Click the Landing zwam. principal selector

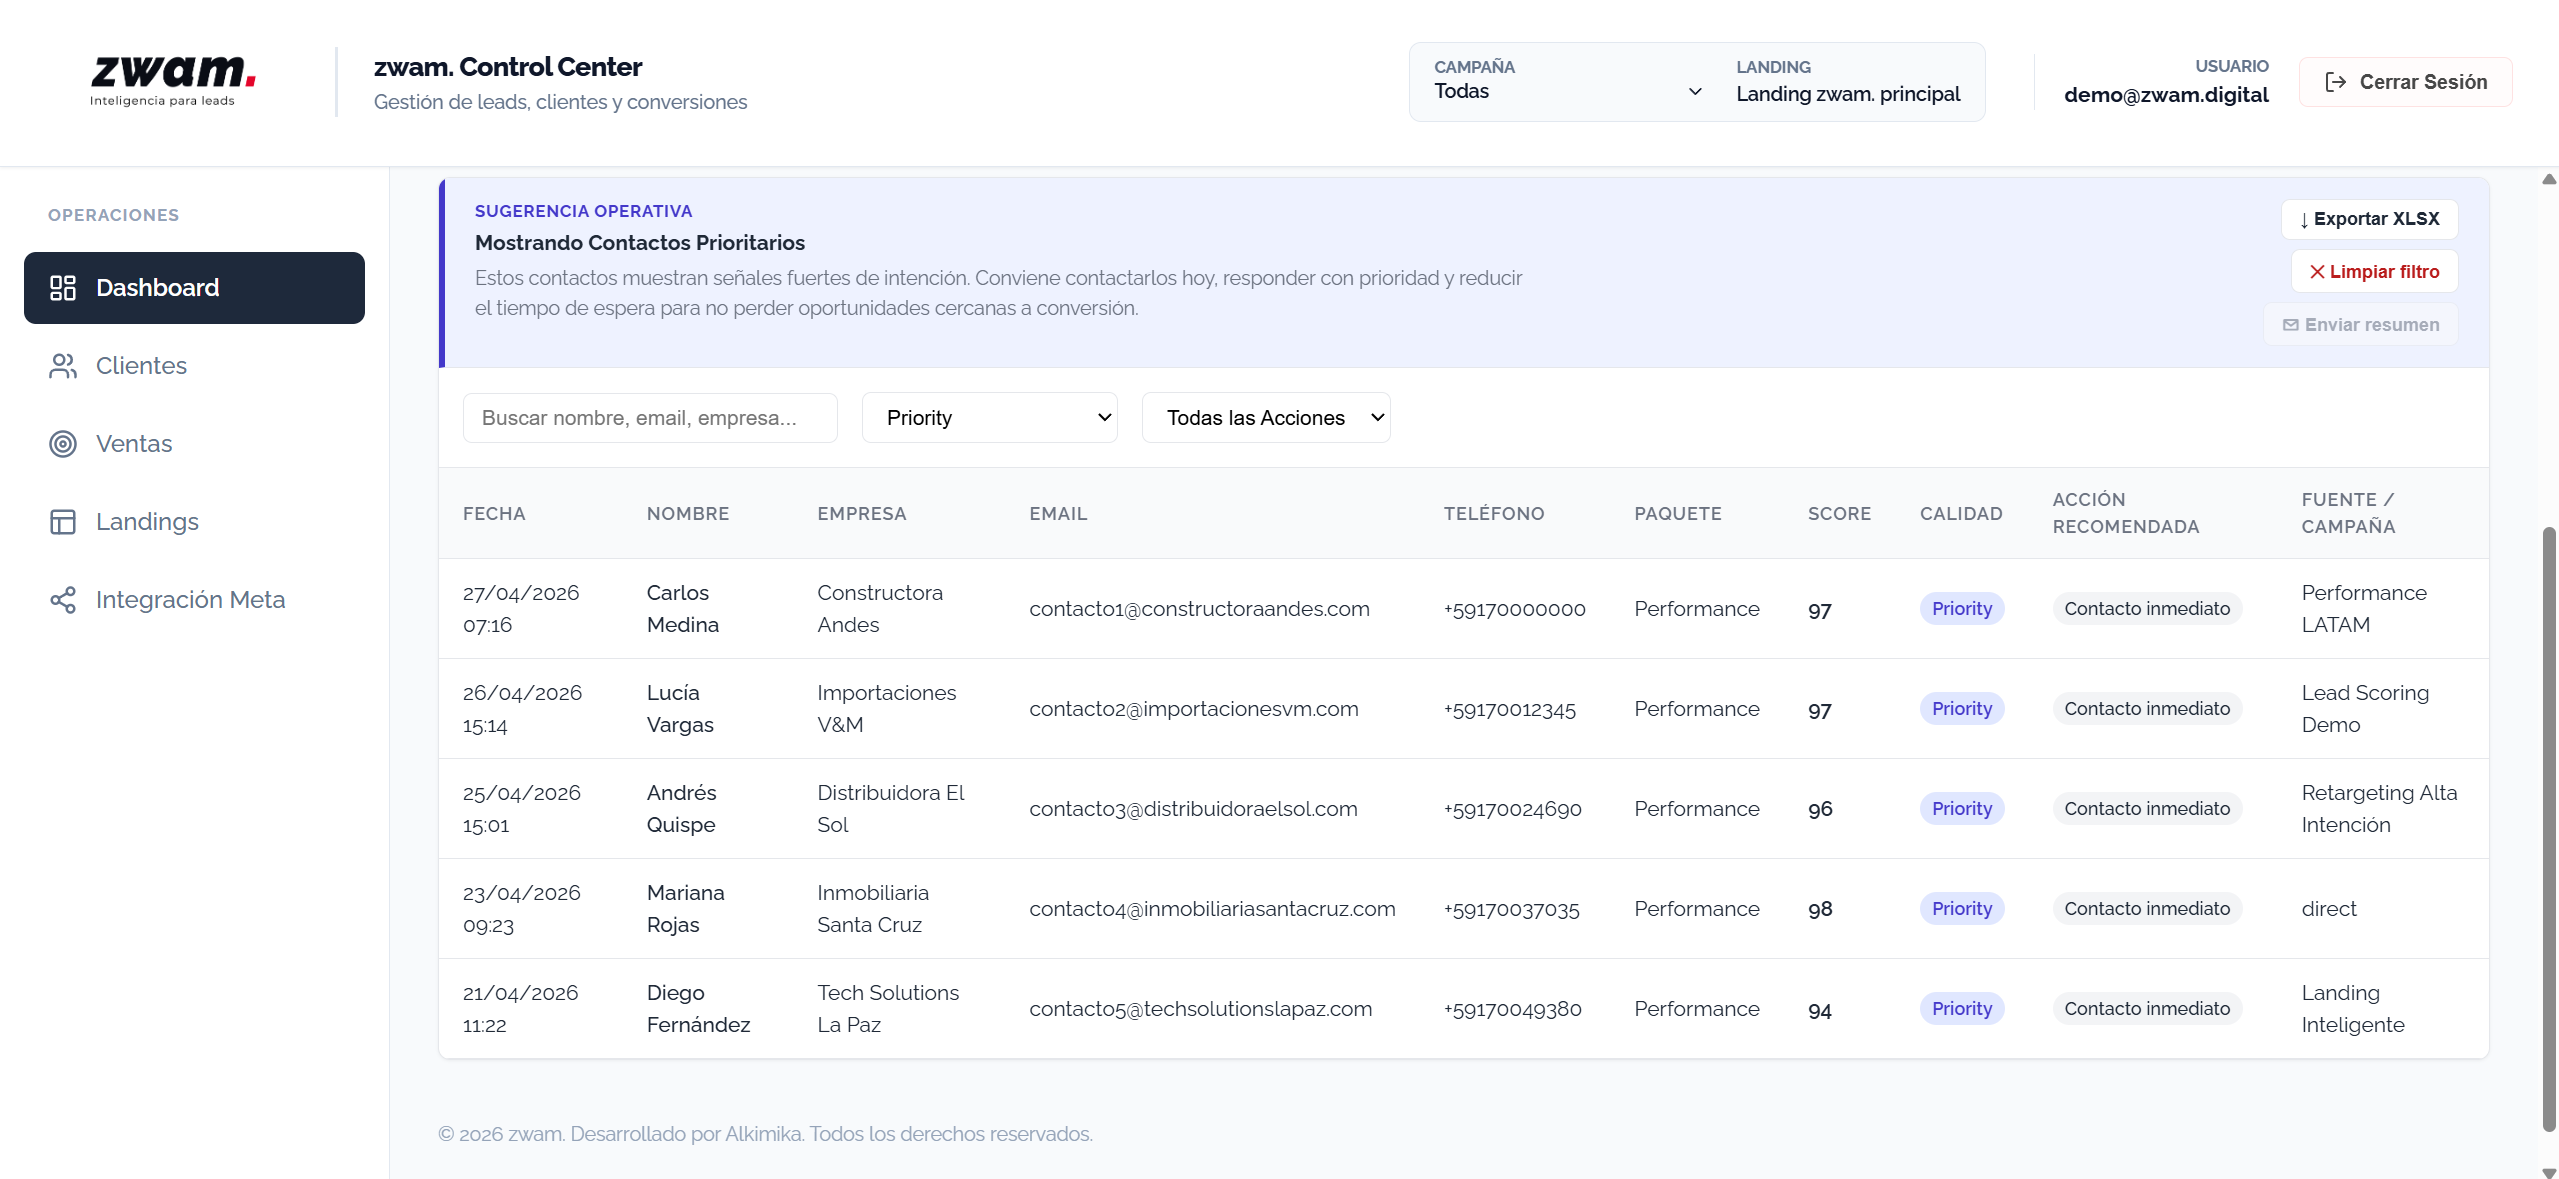[x=1848, y=94]
